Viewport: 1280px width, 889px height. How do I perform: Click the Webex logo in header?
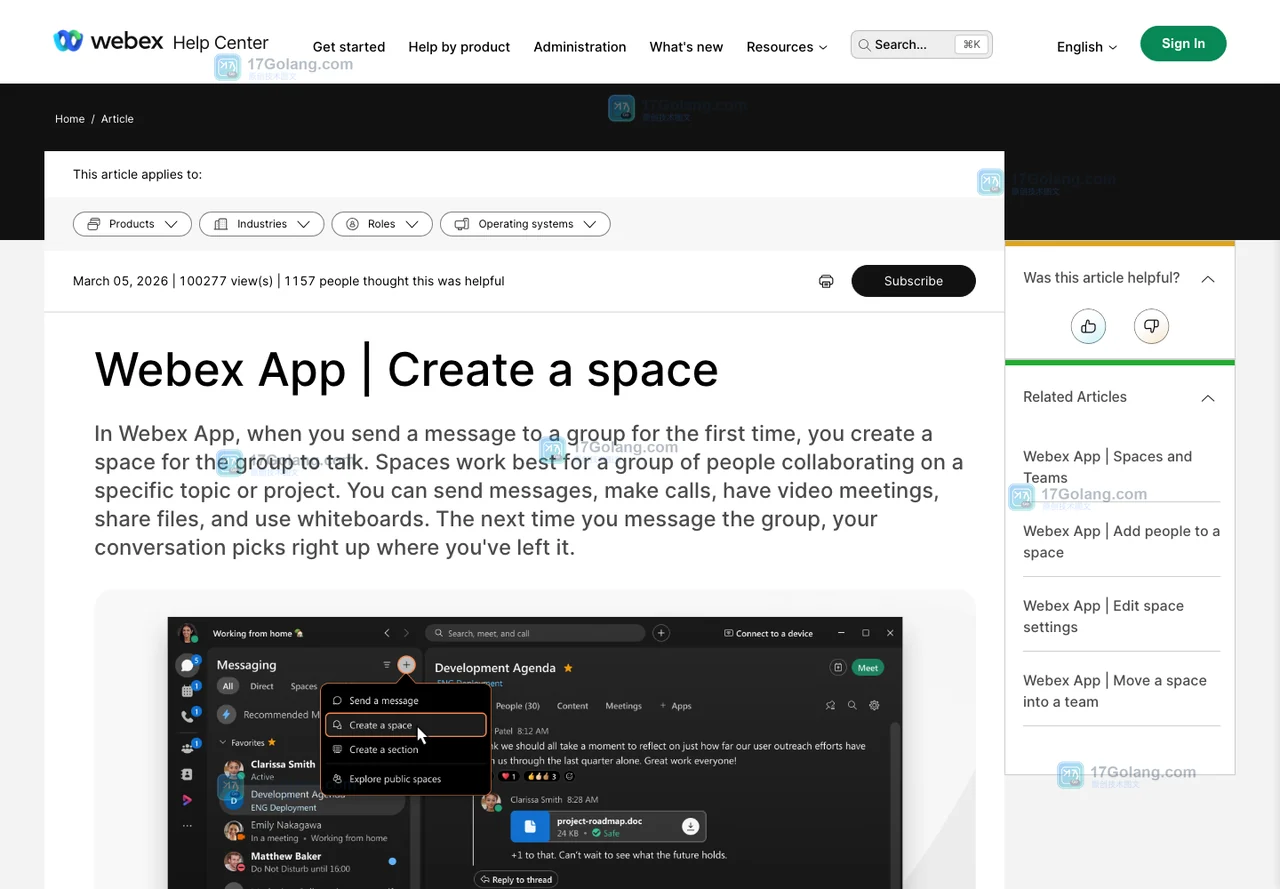pyautogui.click(x=108, y=41)
